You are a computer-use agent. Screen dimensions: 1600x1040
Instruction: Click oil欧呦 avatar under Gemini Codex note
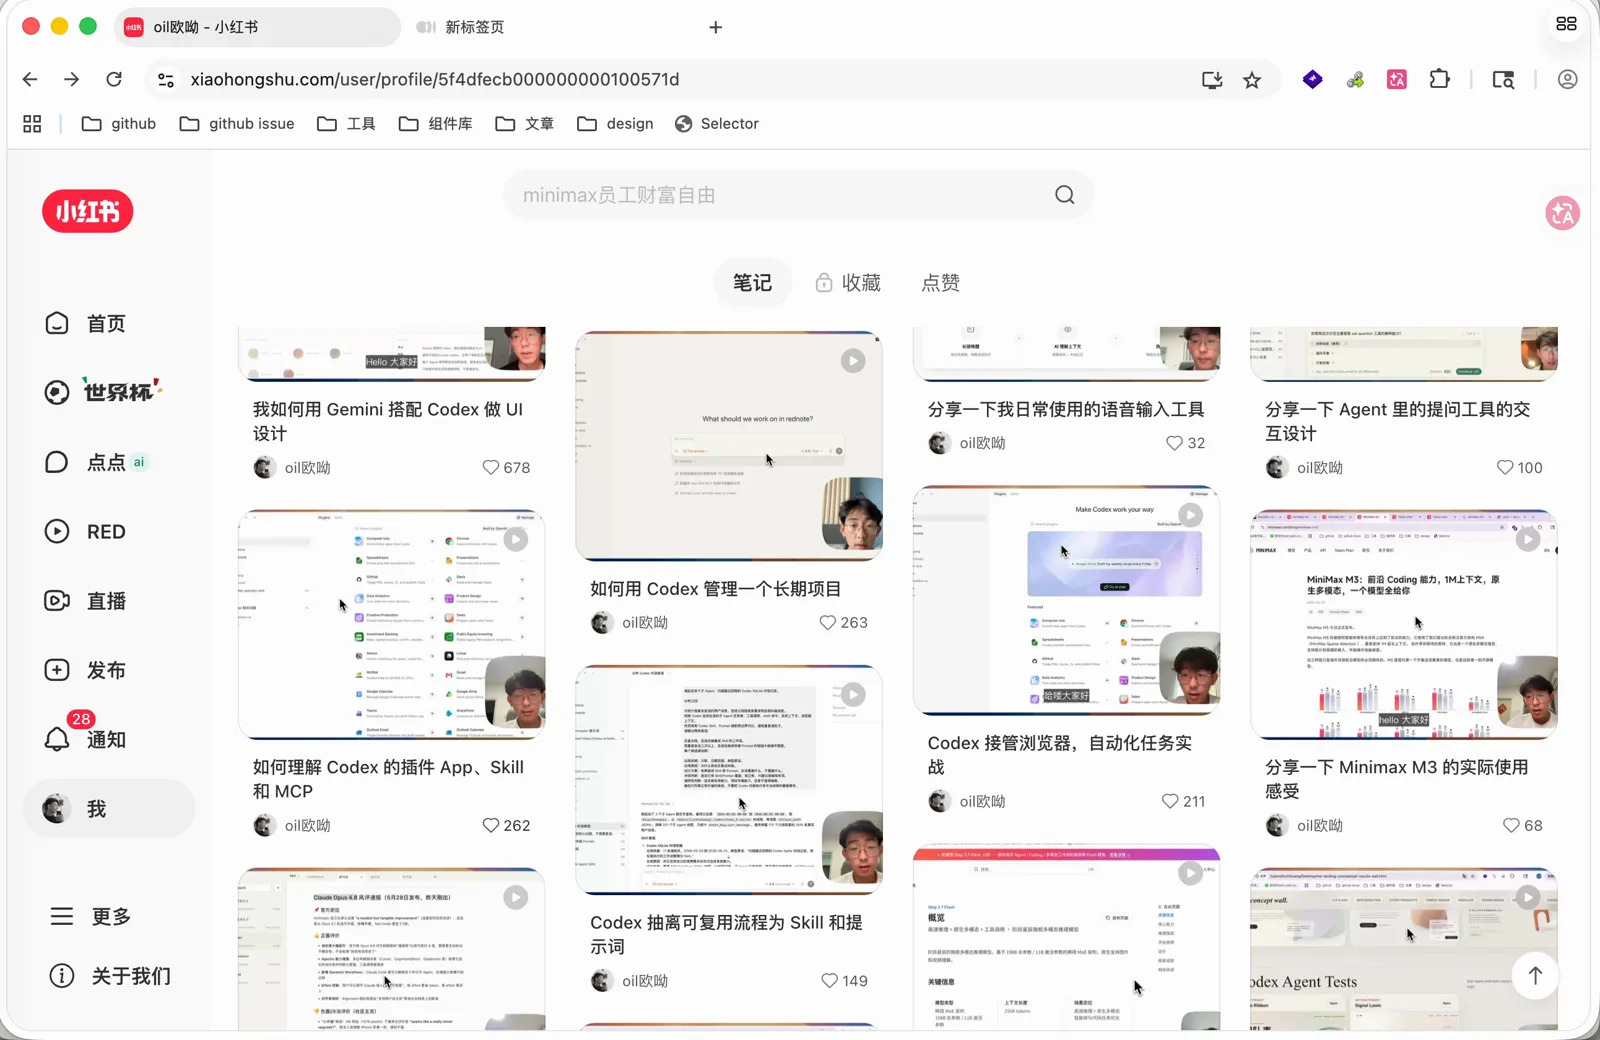point(264,467)
